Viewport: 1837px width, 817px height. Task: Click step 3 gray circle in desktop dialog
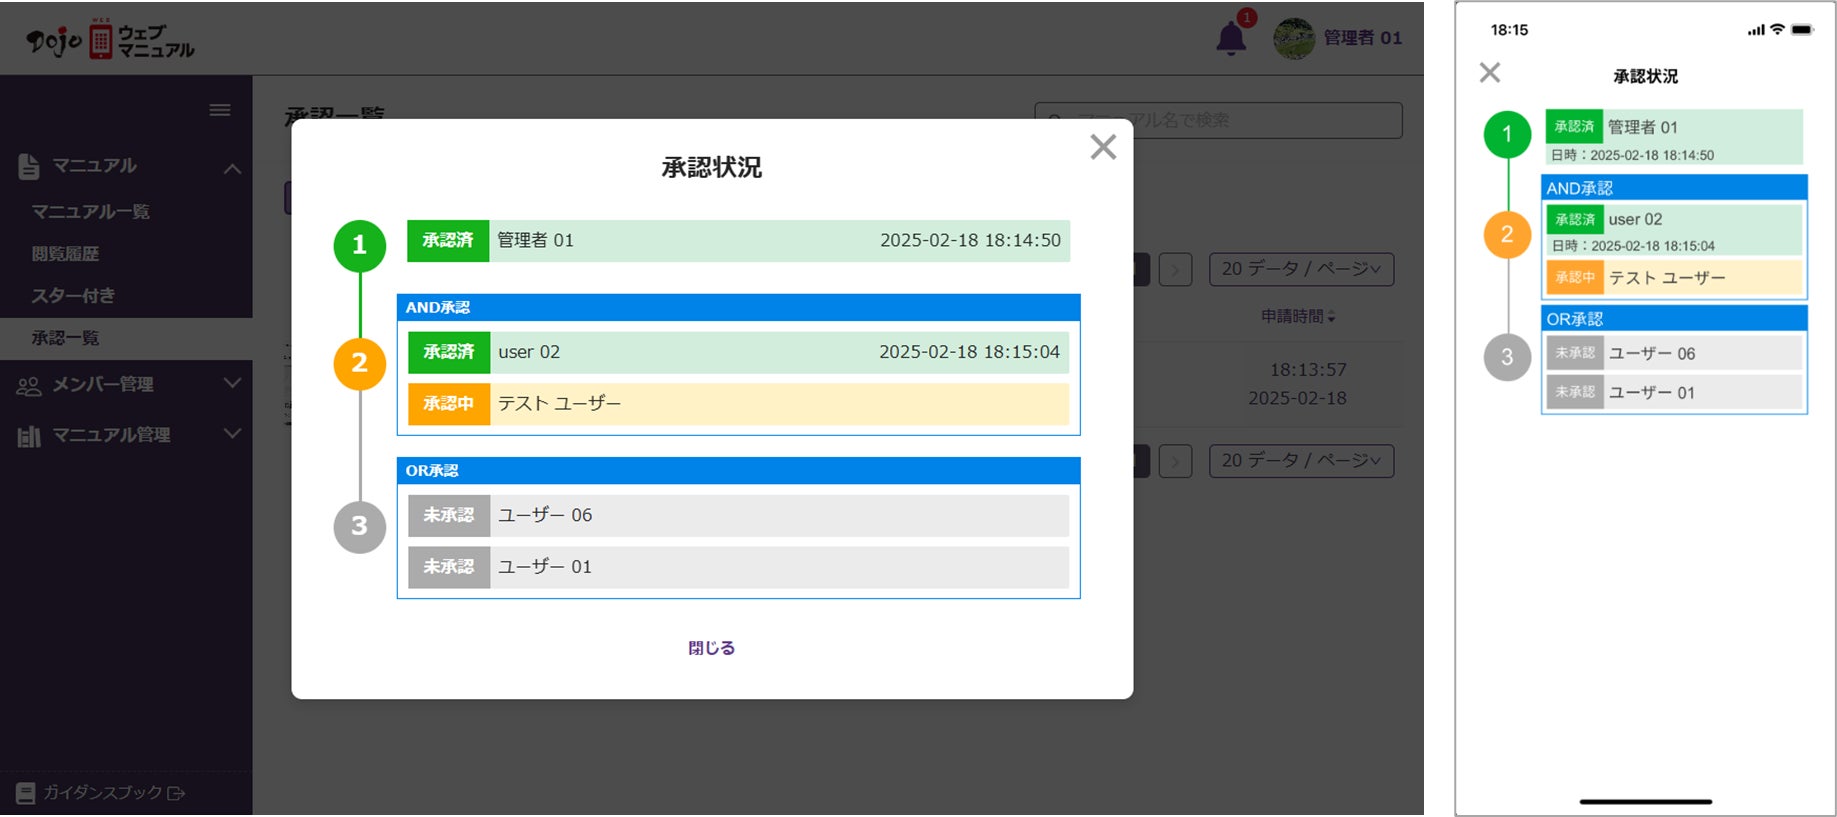360,527
